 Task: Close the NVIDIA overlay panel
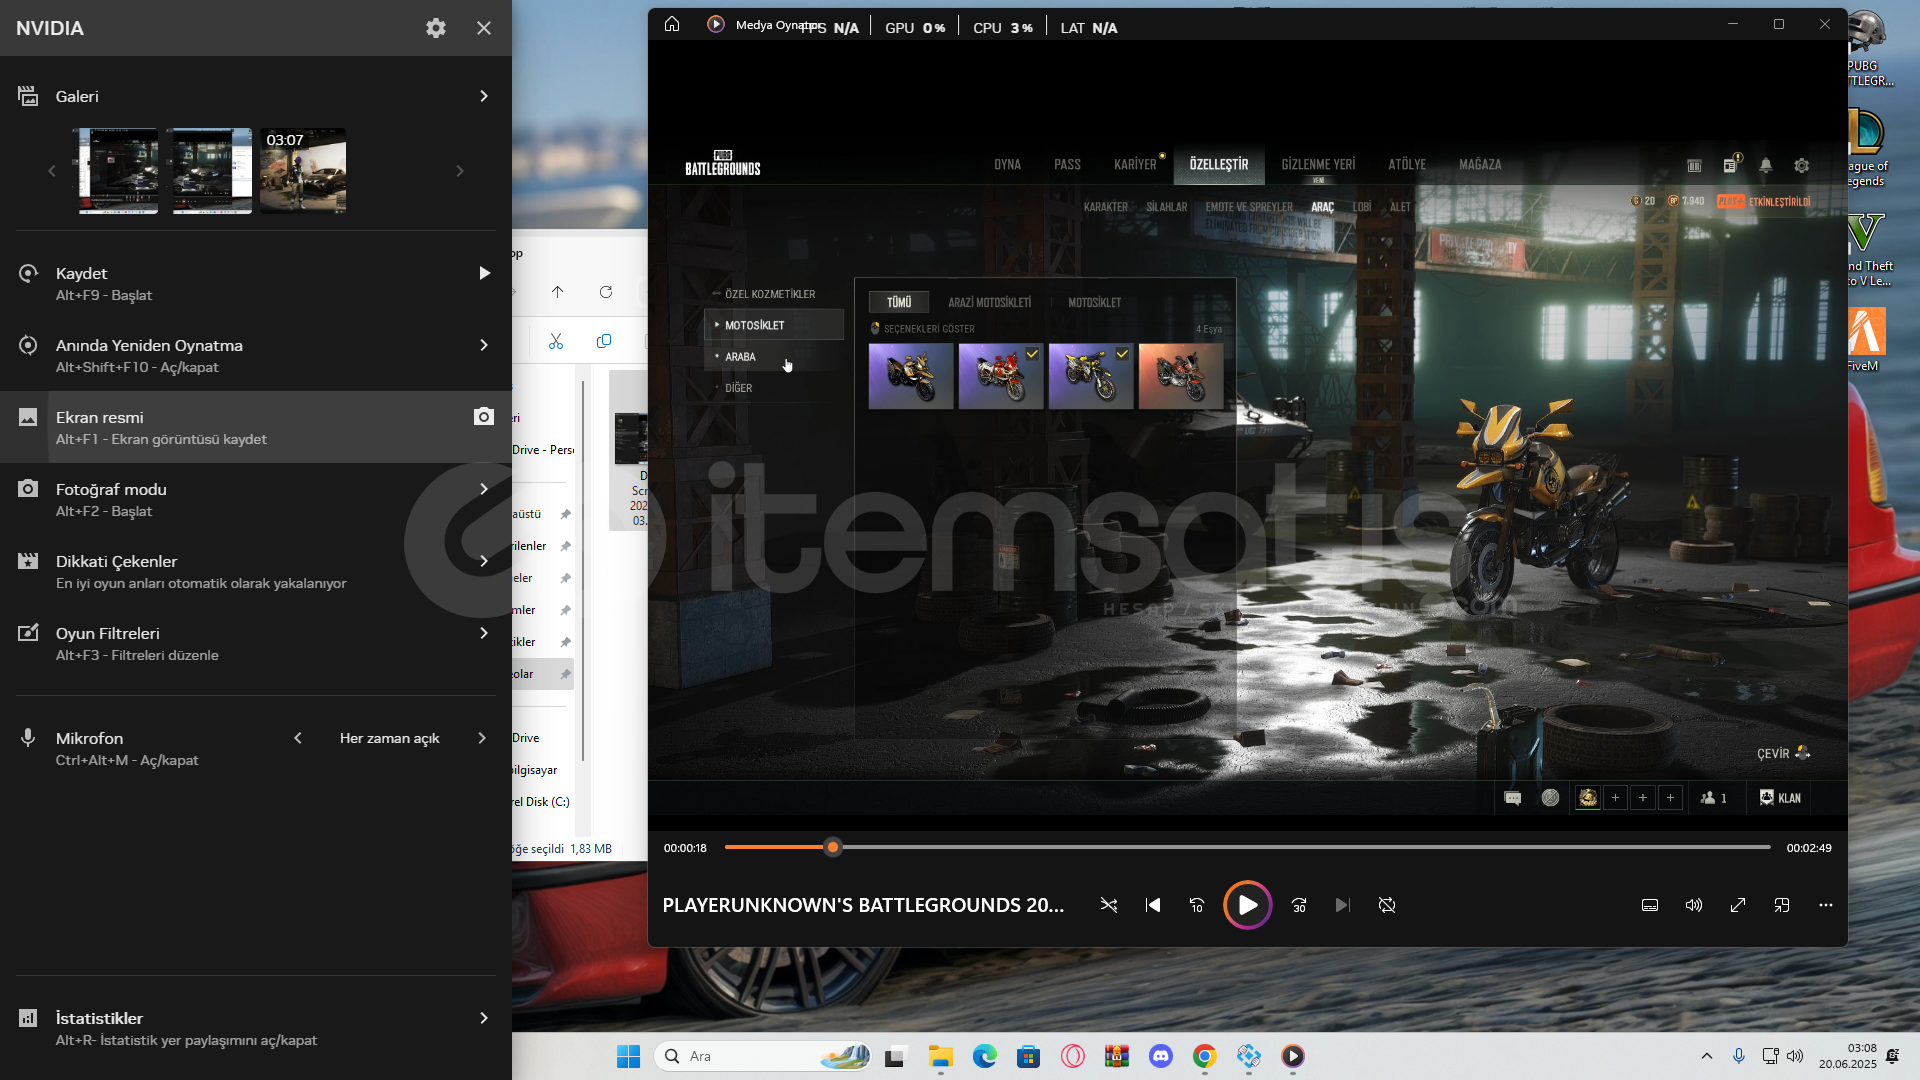[x=484, y=28]
